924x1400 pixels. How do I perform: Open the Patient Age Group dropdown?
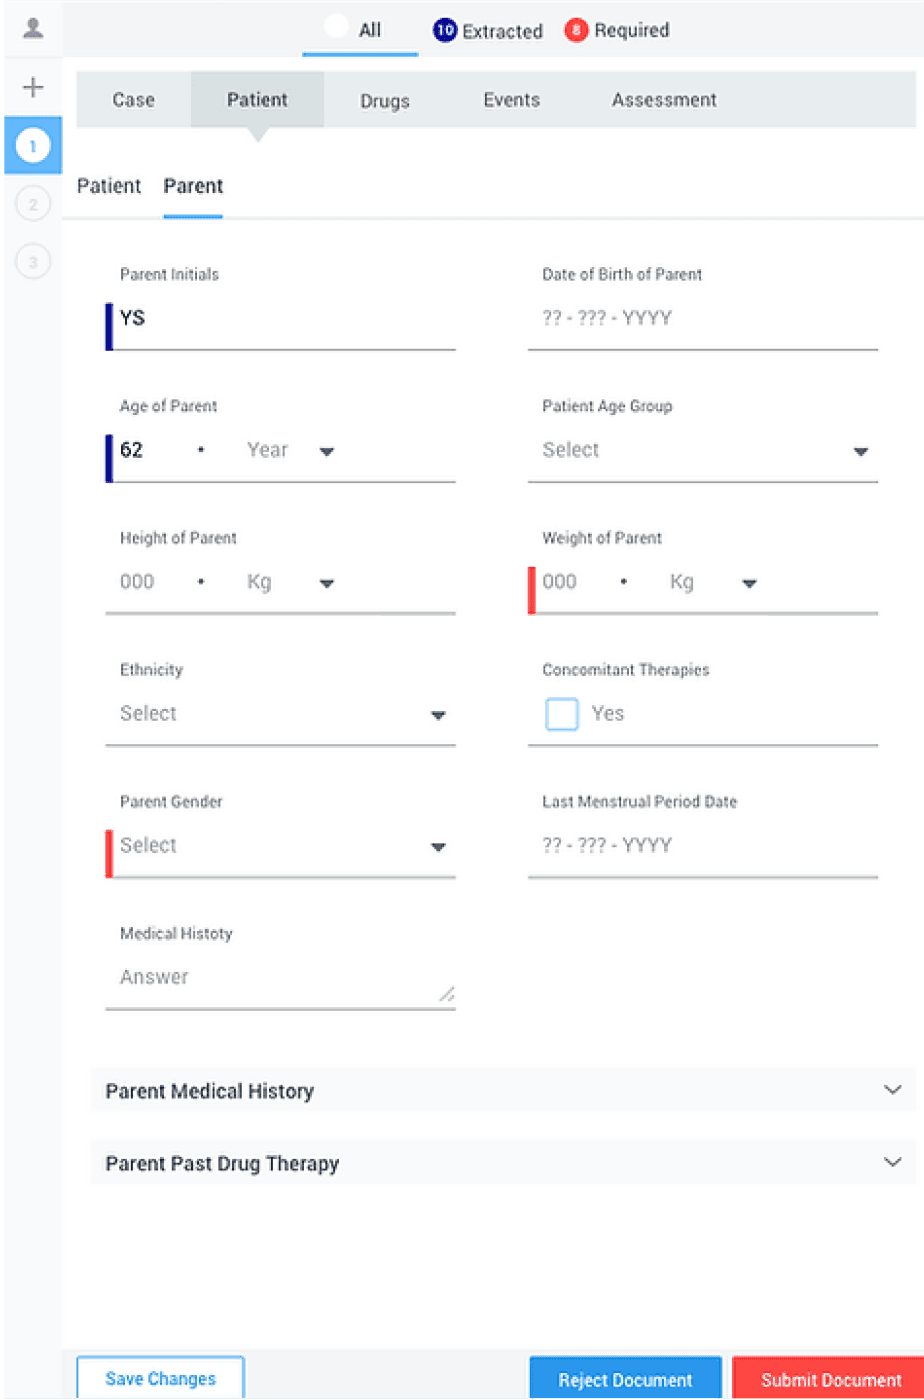(703, 451)
